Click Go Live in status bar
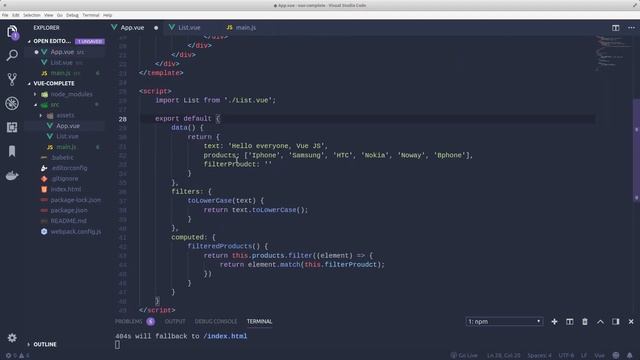The height and width of the screenshot is (360, 640). [464, 355]
